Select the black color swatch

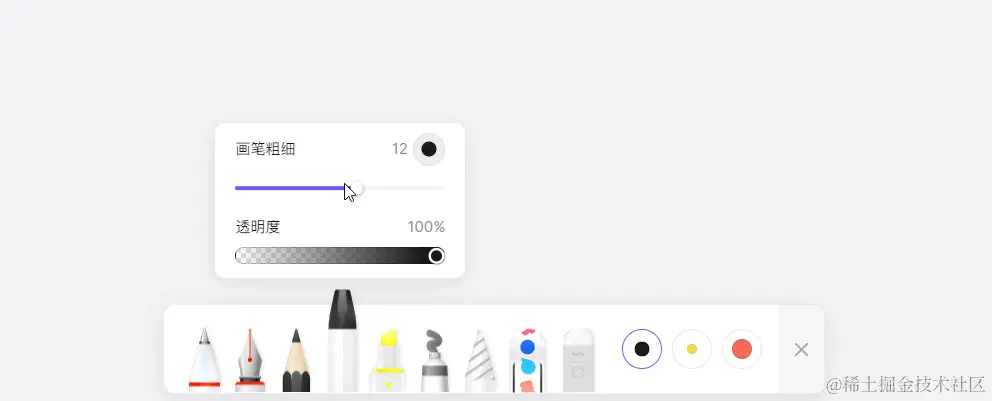(x=642, y=349)
